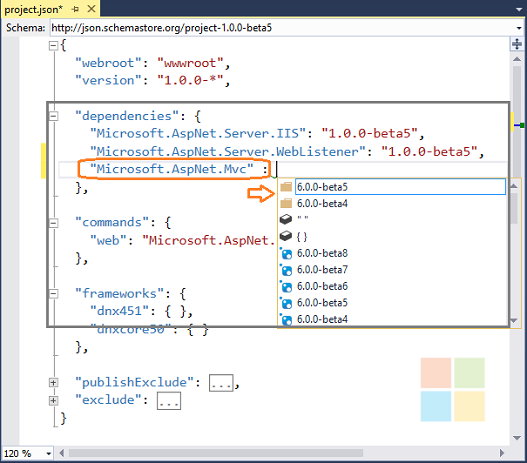Open the tab list dropdown arrow in the title strip

(519, 9)
